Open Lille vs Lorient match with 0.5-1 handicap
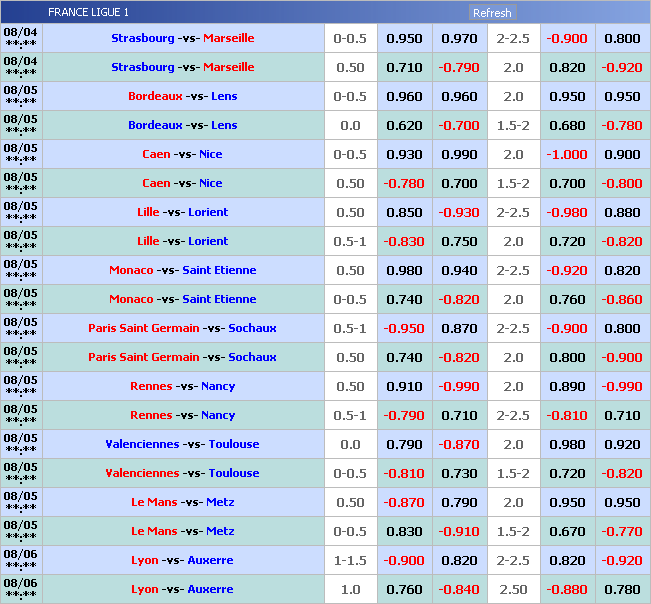Screen dimensions: 651x604 click(x=183, y=241)
